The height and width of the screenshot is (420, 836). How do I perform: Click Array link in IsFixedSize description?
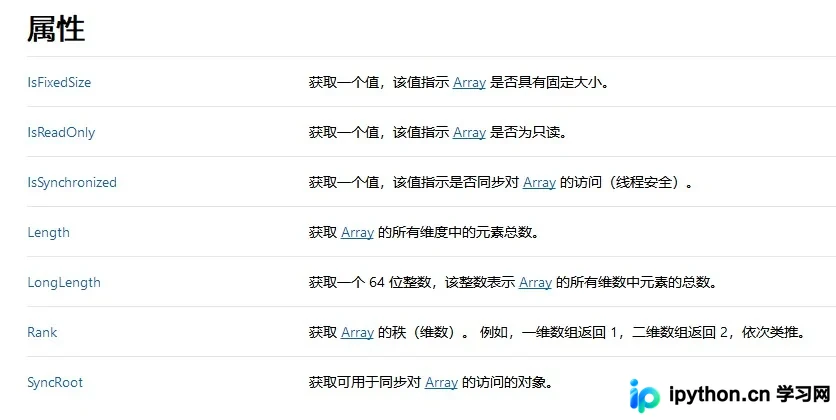pos(469,83)
